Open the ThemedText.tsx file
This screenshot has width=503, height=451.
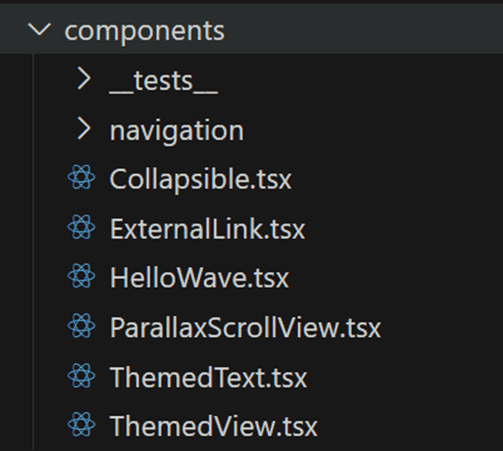[208, 377]
